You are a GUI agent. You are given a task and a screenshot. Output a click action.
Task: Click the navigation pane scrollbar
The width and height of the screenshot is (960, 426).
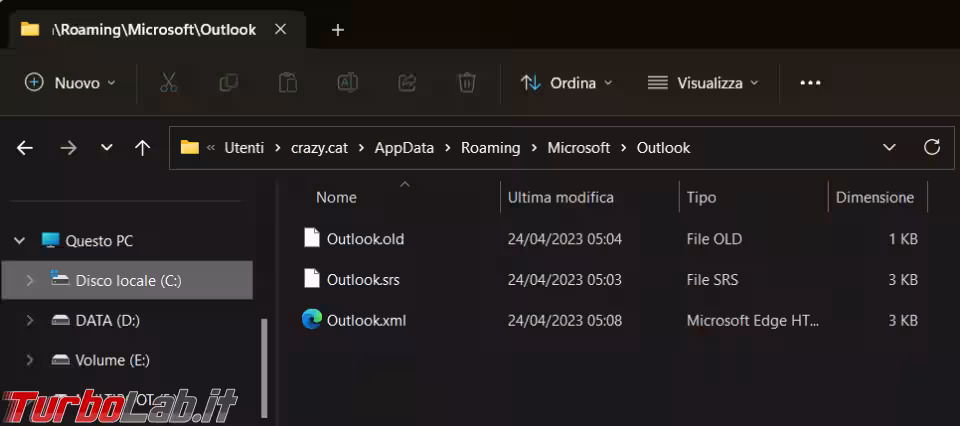pos(264,367)
